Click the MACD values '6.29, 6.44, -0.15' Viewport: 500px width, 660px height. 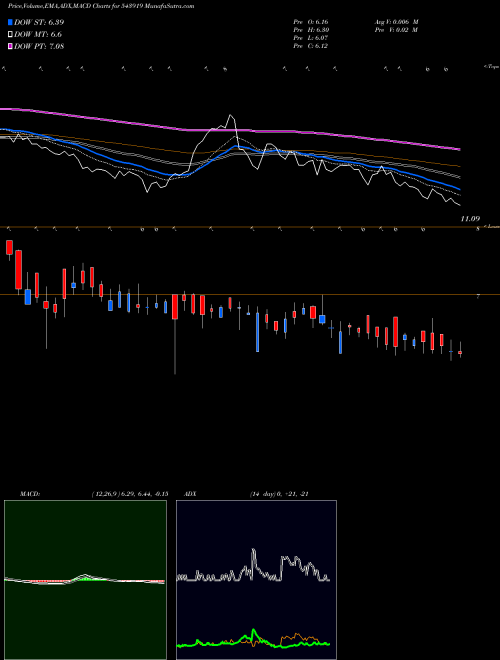[145, 494]
